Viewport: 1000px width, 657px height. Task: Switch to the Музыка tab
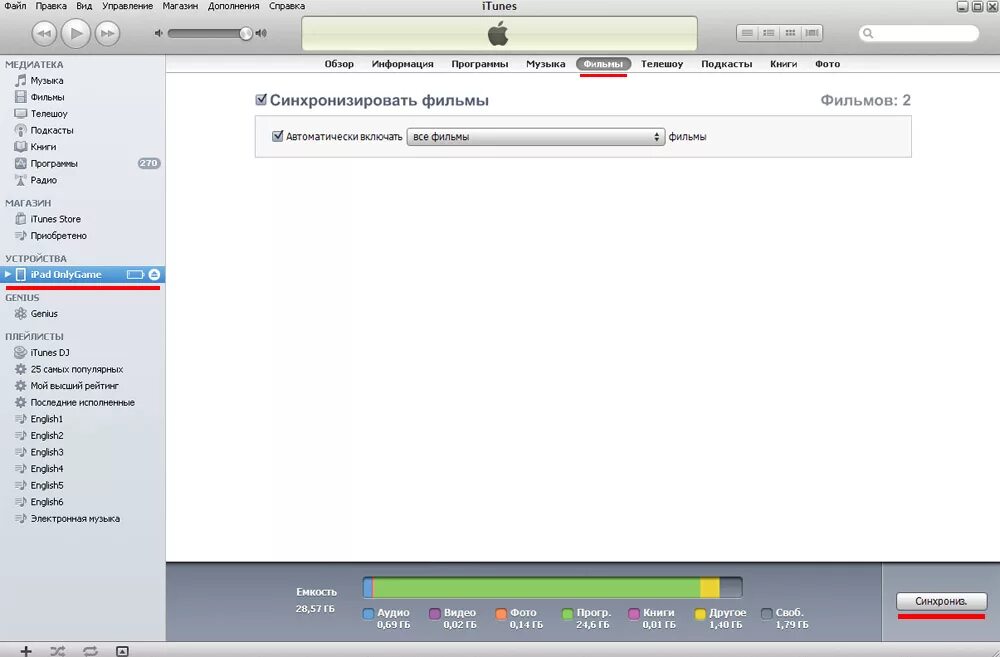pos(545,64)
